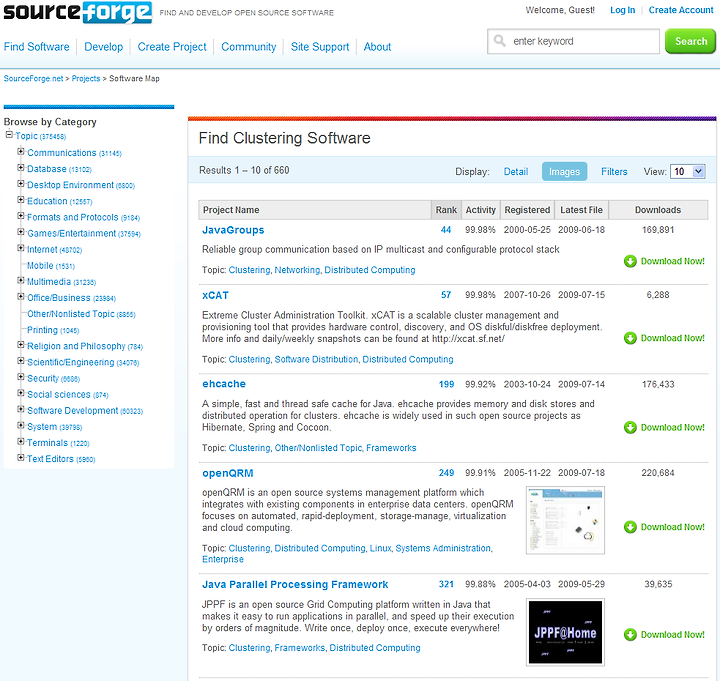The width and height of the screenshot is (720, 681).
Task: Click rank 44 link for JavaGroups
Action: 446,230
